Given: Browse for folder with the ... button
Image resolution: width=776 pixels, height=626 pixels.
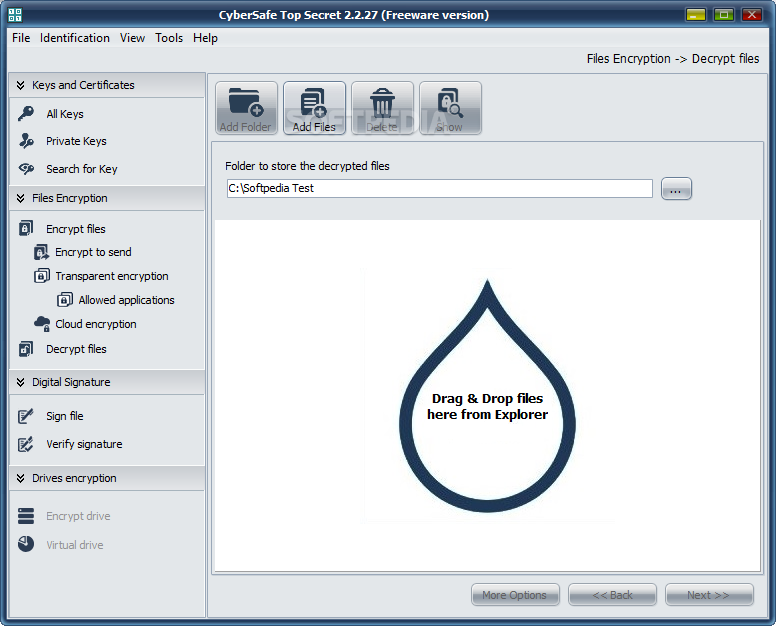Looking at the screenshot, I should click(x=677, y=189).
